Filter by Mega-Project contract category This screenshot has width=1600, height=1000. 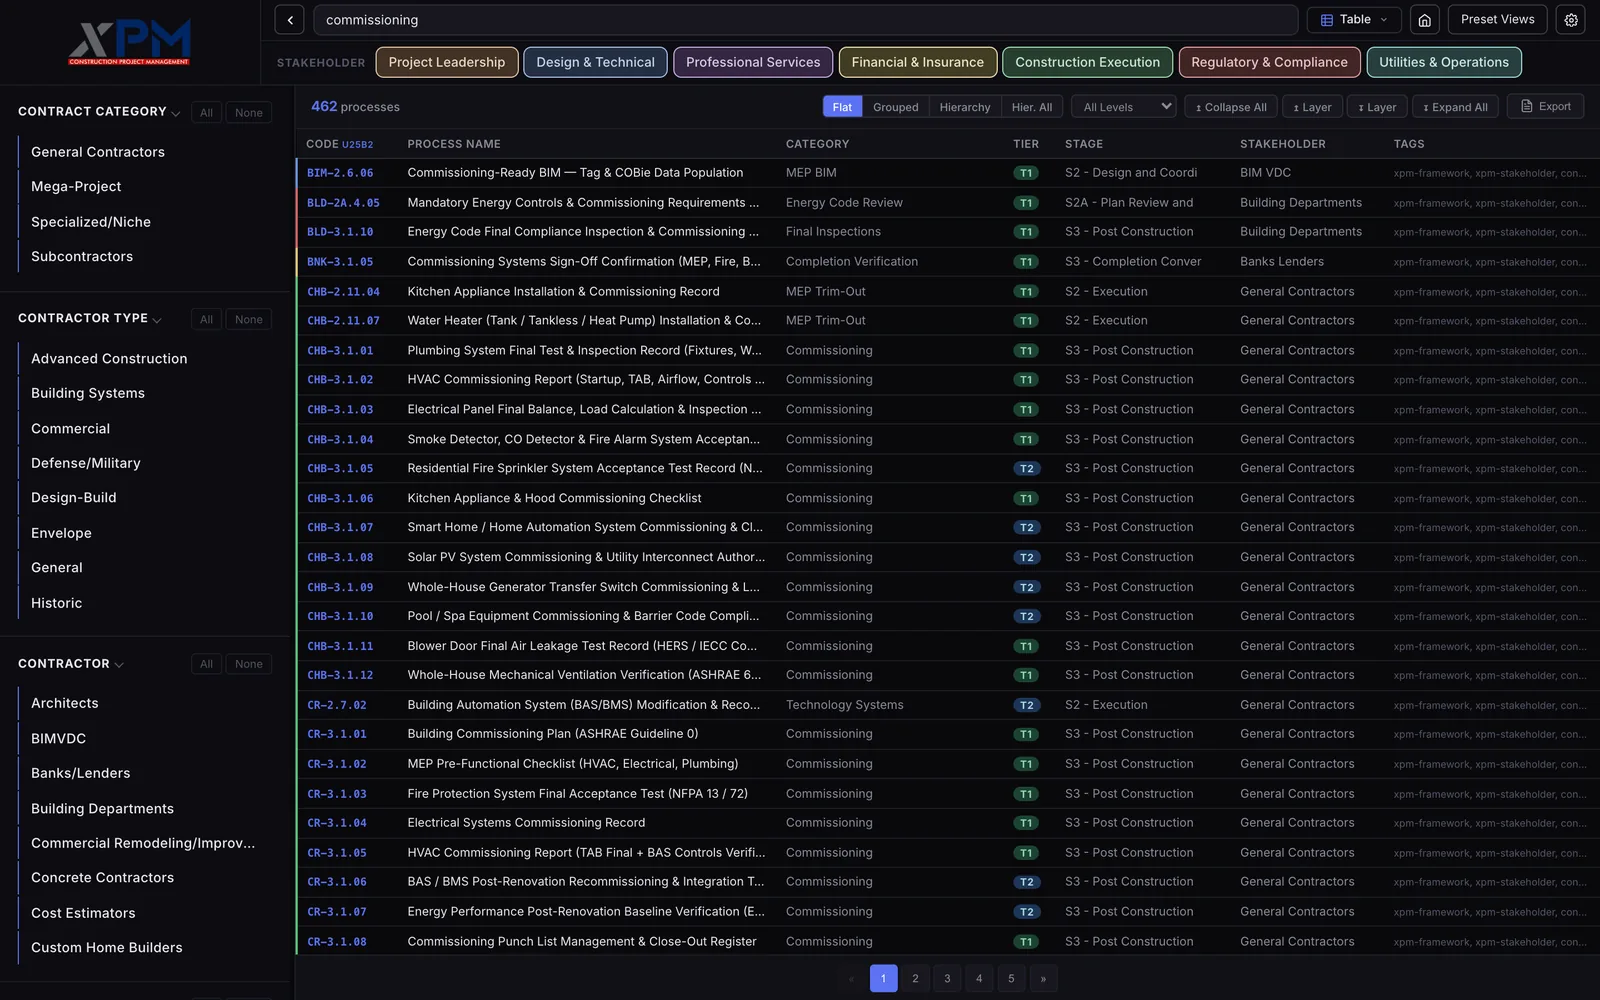tap(76, 187)
